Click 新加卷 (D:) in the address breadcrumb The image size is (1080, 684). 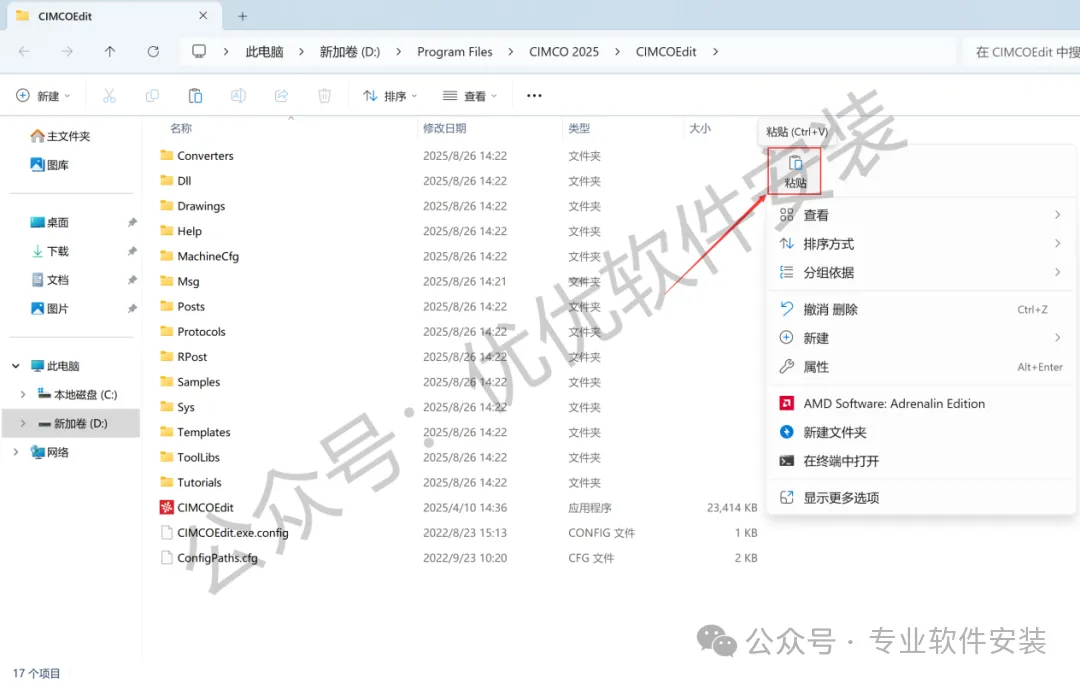(x=350, y=52)
